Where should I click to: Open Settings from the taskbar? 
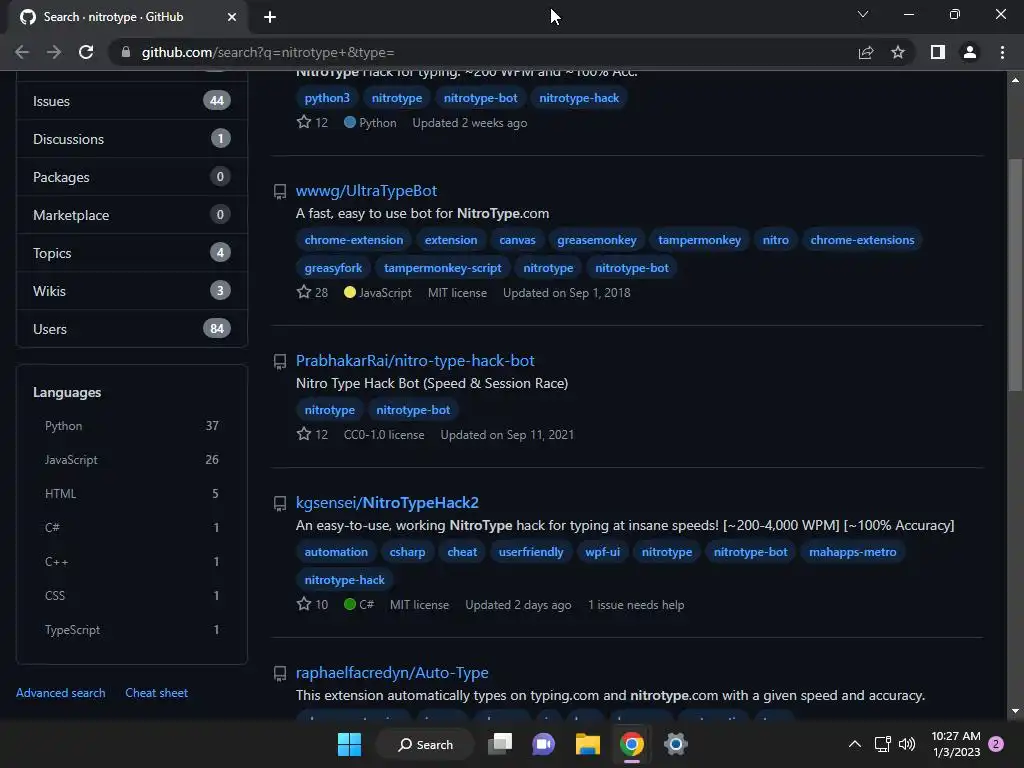[x=676, y=744]
